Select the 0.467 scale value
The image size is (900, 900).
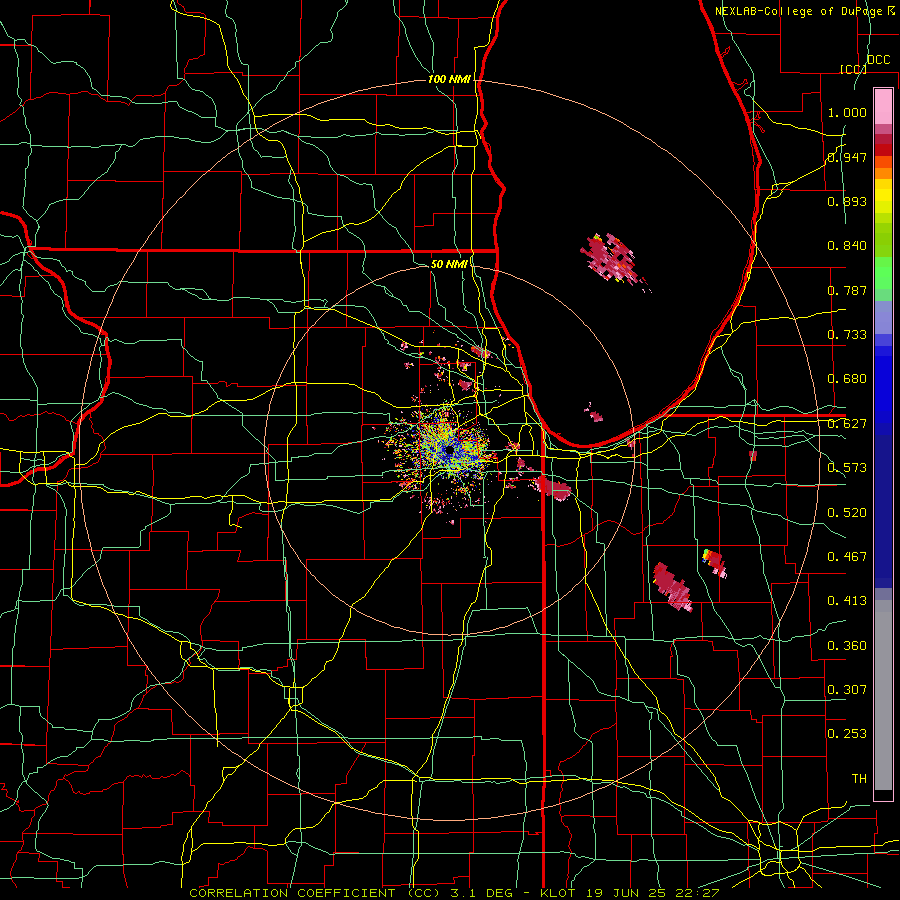pyautogui.click(x=847, y=557)
